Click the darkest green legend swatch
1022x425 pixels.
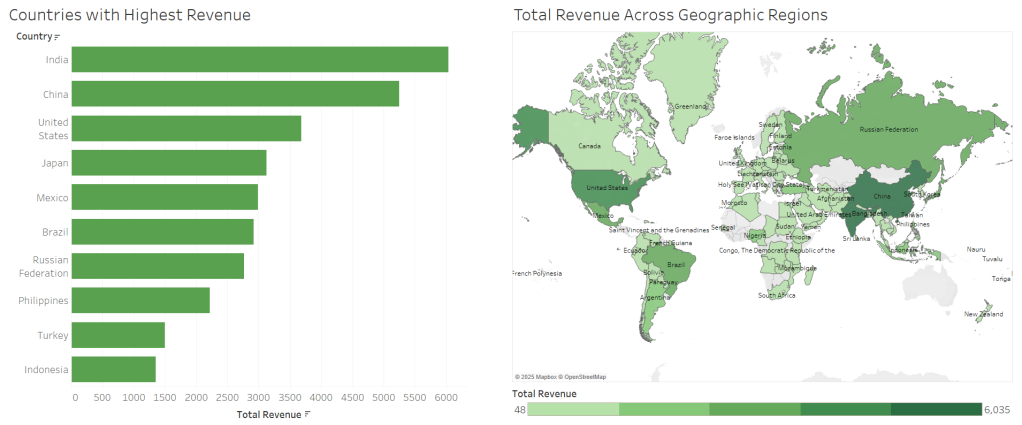pos(936,409)
